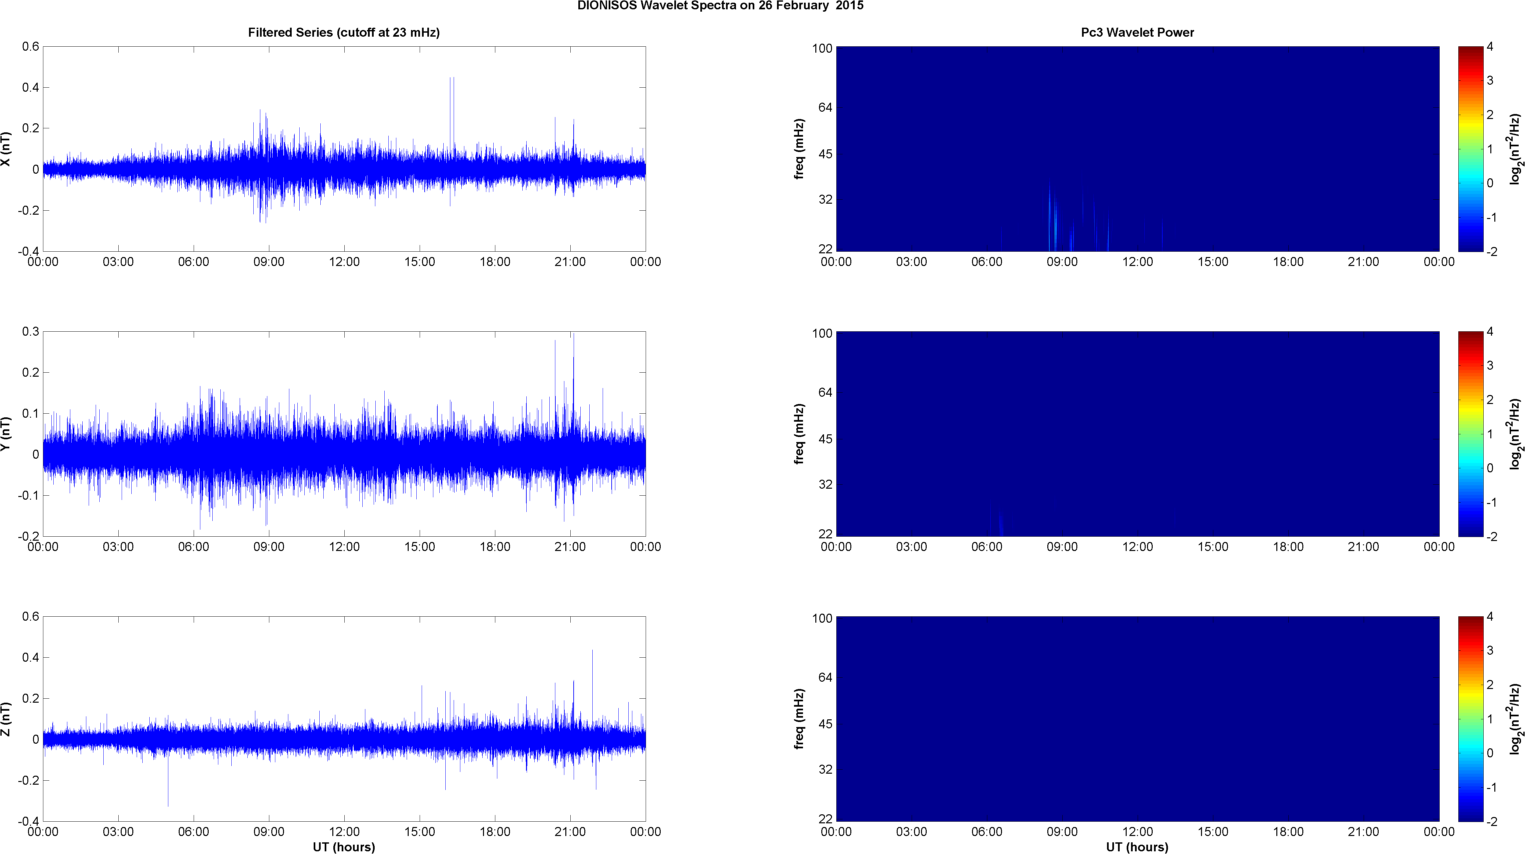The height and width of the screenshot is (854, 1525).
Task: Open the top Pc3 wavelet spectrogram panel
Action: (1137, 149)
